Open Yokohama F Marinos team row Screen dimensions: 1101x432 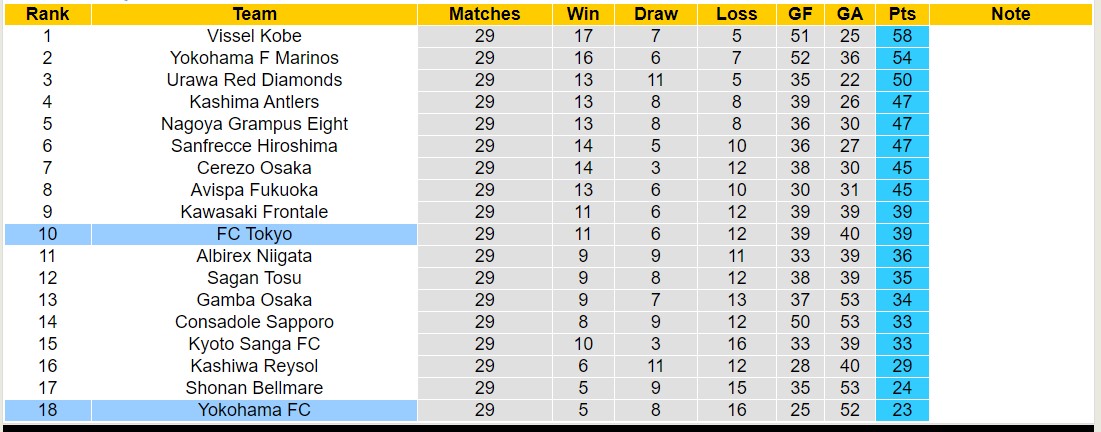pos(254,58)
